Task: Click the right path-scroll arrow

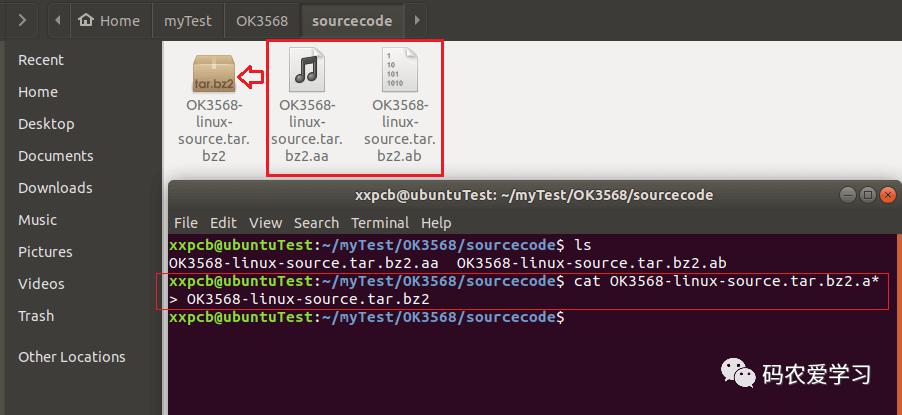Action: click(x=416, y=21)
